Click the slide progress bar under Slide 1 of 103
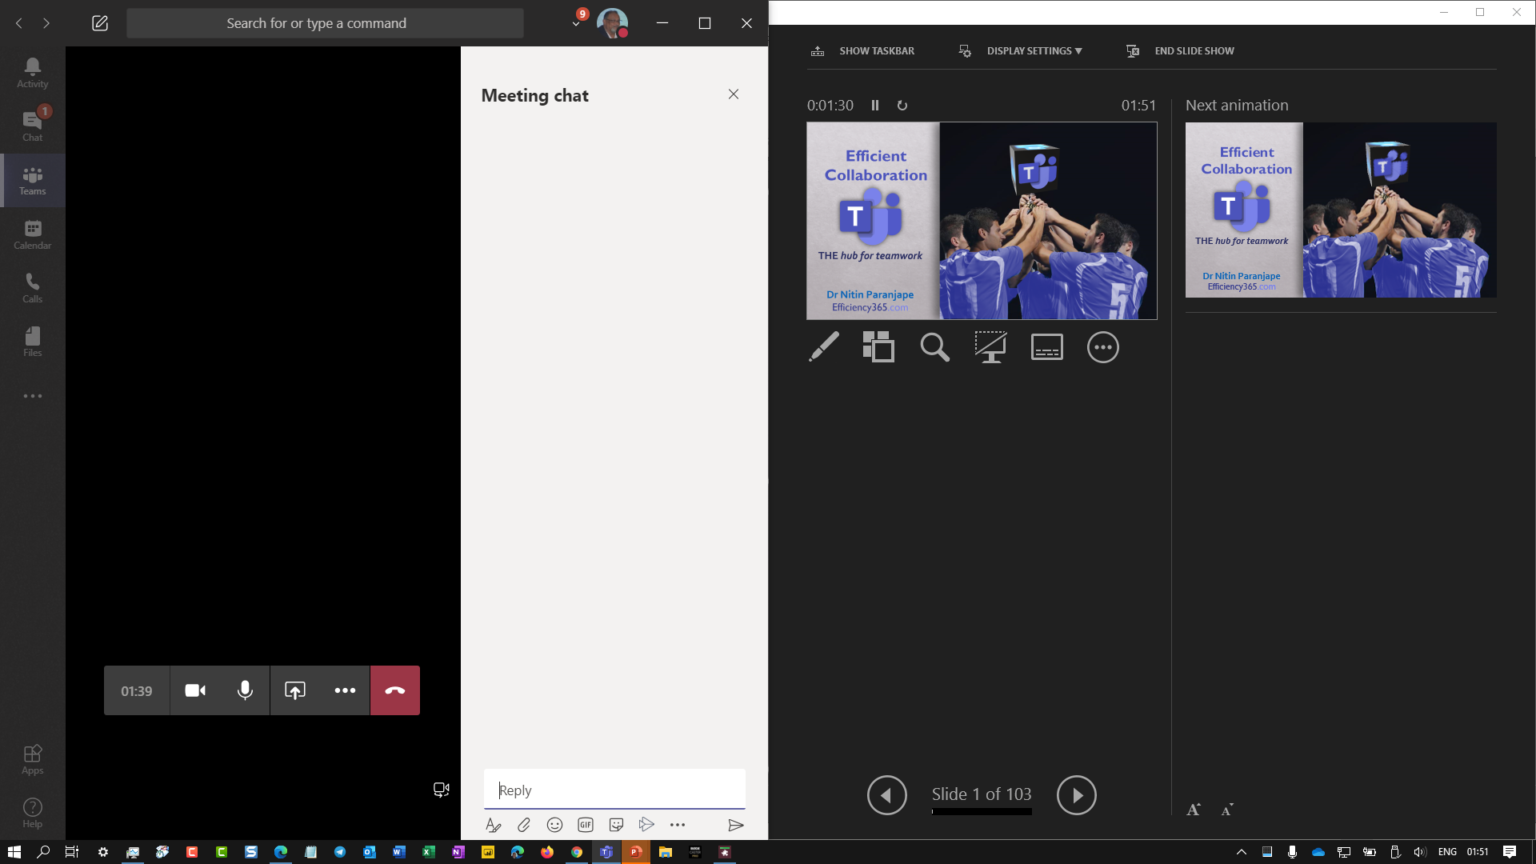This screenshot has height=864, width=1536. coord(981,811)
